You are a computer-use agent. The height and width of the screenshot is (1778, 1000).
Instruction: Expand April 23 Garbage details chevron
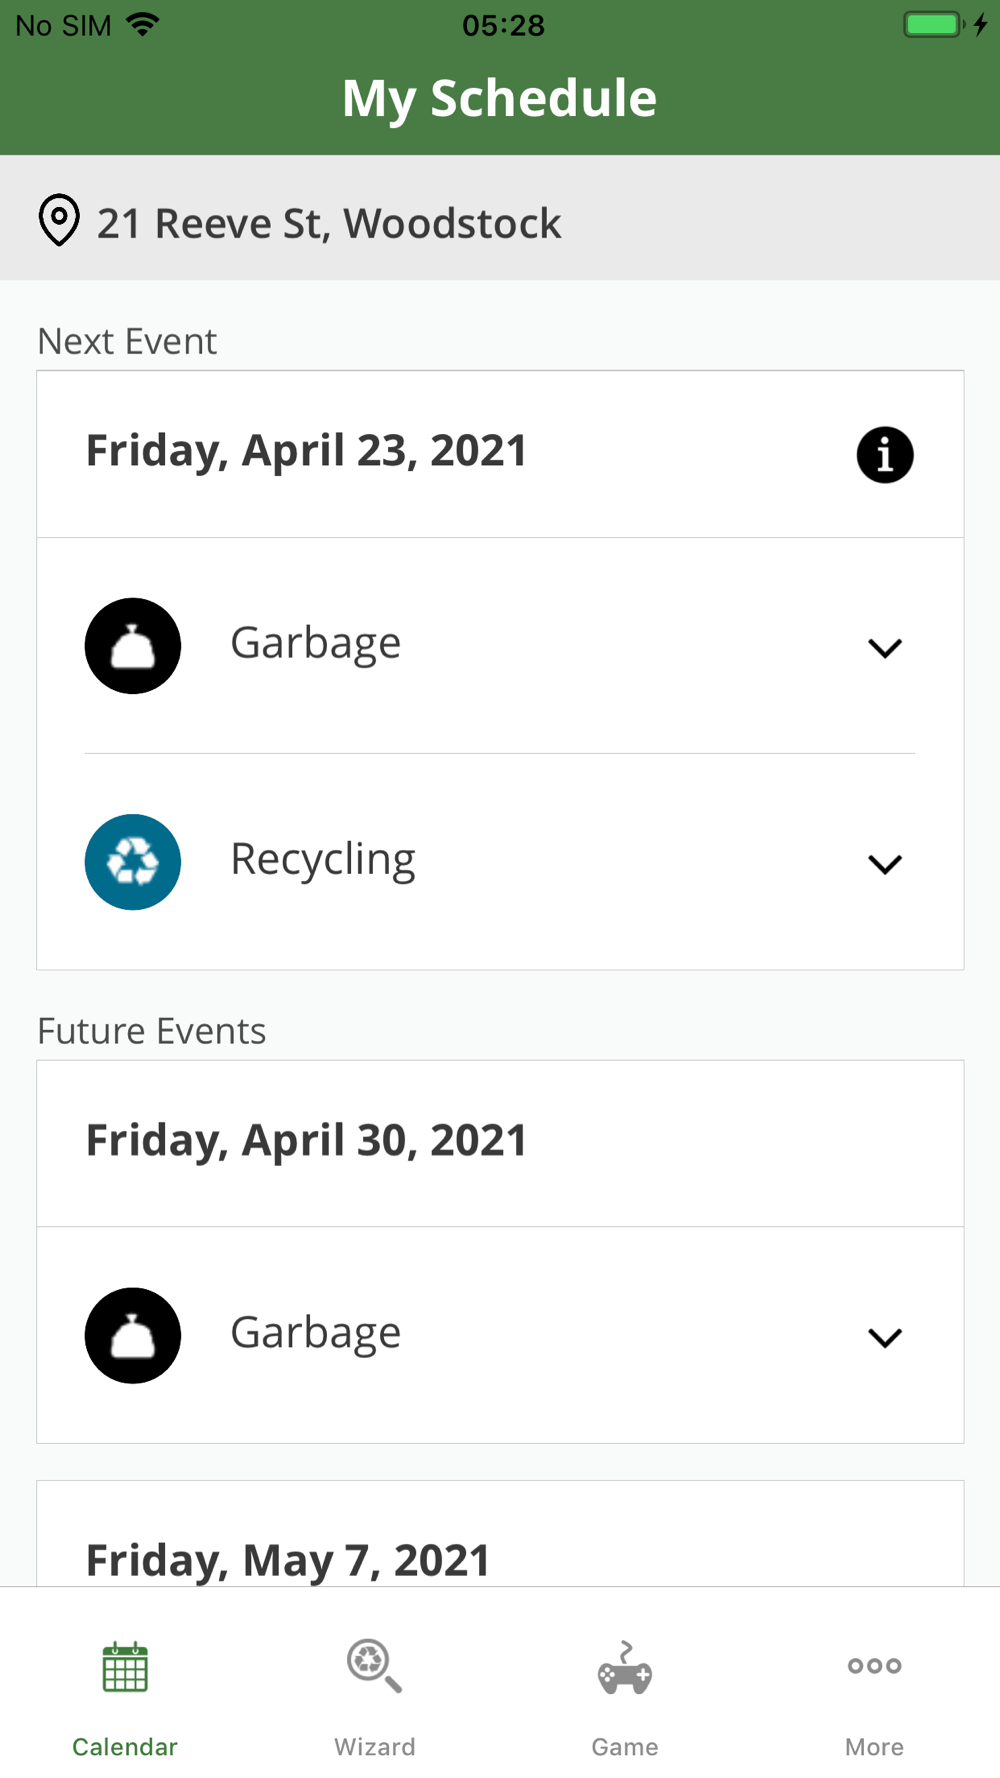click(x=885, y=648)
